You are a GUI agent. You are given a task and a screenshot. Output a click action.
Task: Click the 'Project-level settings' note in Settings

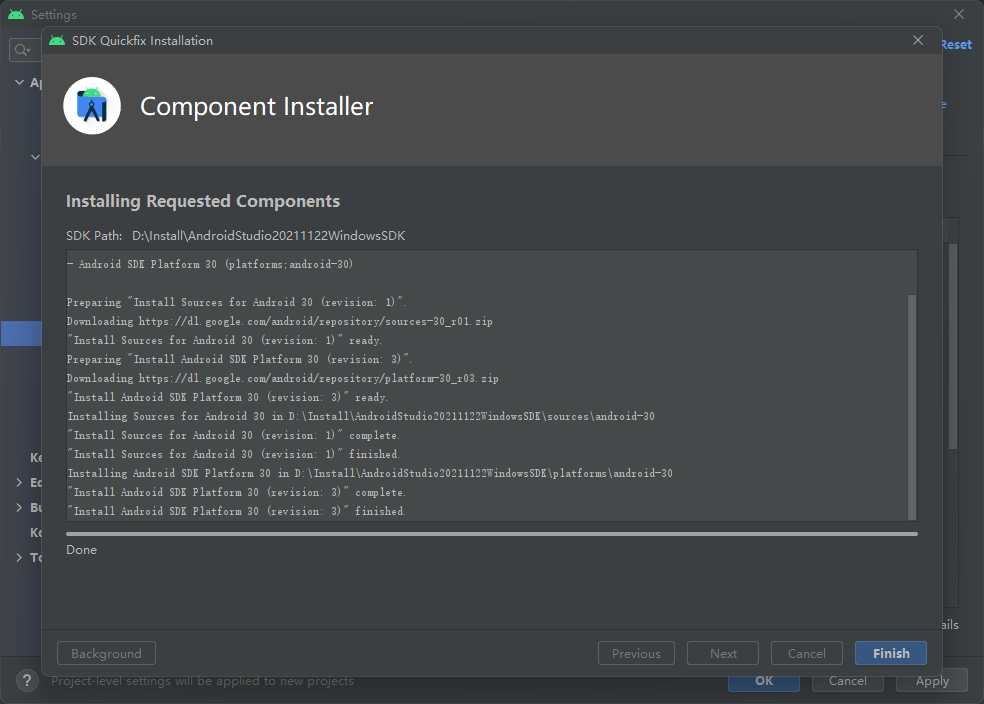tap(202, 681)
